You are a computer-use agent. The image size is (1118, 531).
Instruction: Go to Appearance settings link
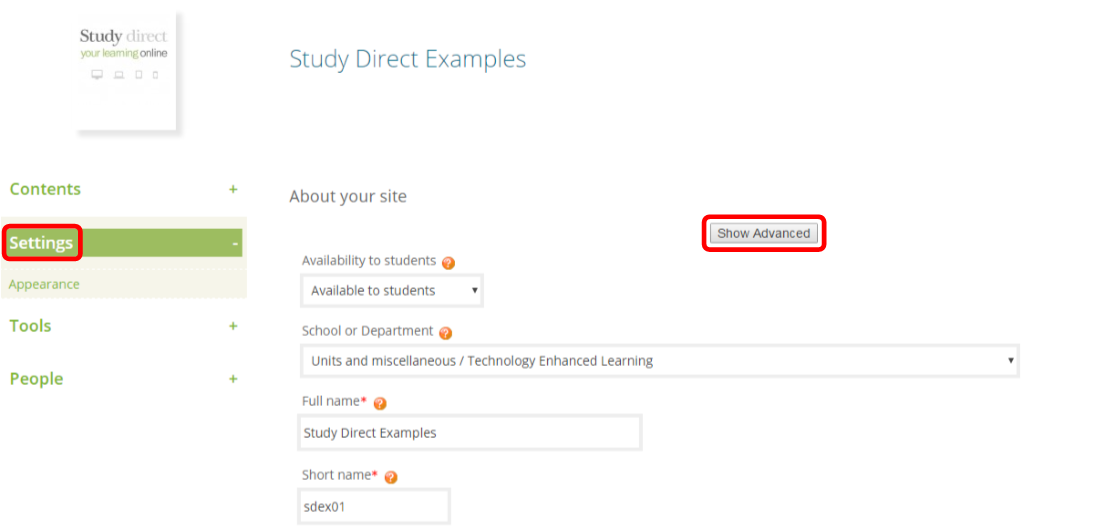point(44,284)
